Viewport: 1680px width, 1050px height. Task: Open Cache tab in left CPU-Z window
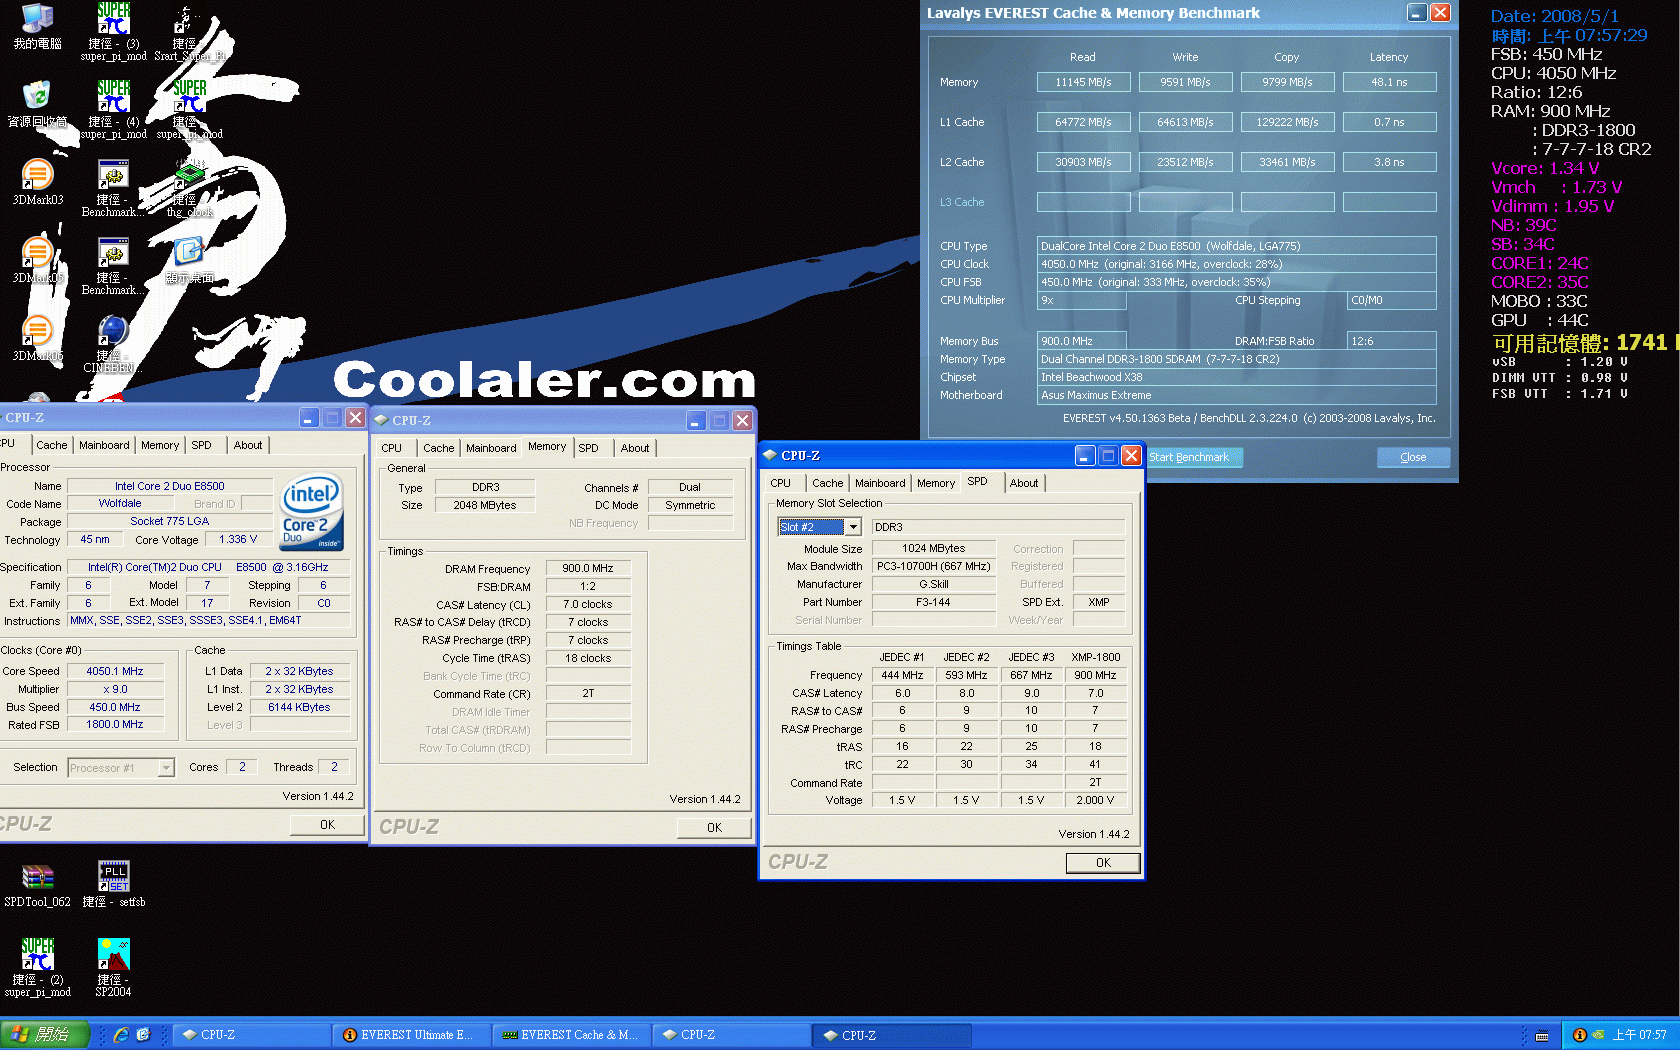(52, 445)
